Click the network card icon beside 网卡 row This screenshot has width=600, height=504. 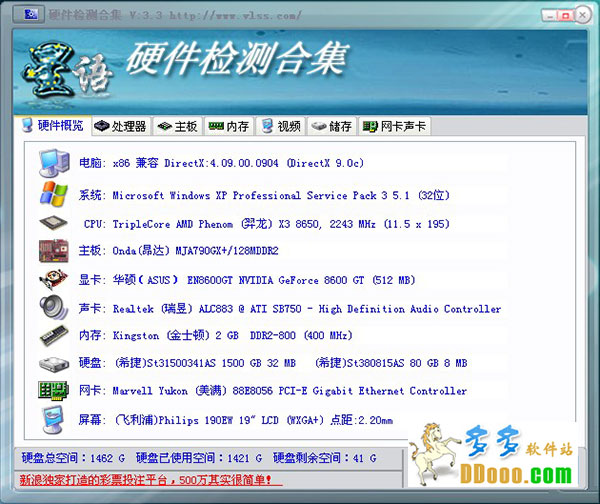click(53, 390)
